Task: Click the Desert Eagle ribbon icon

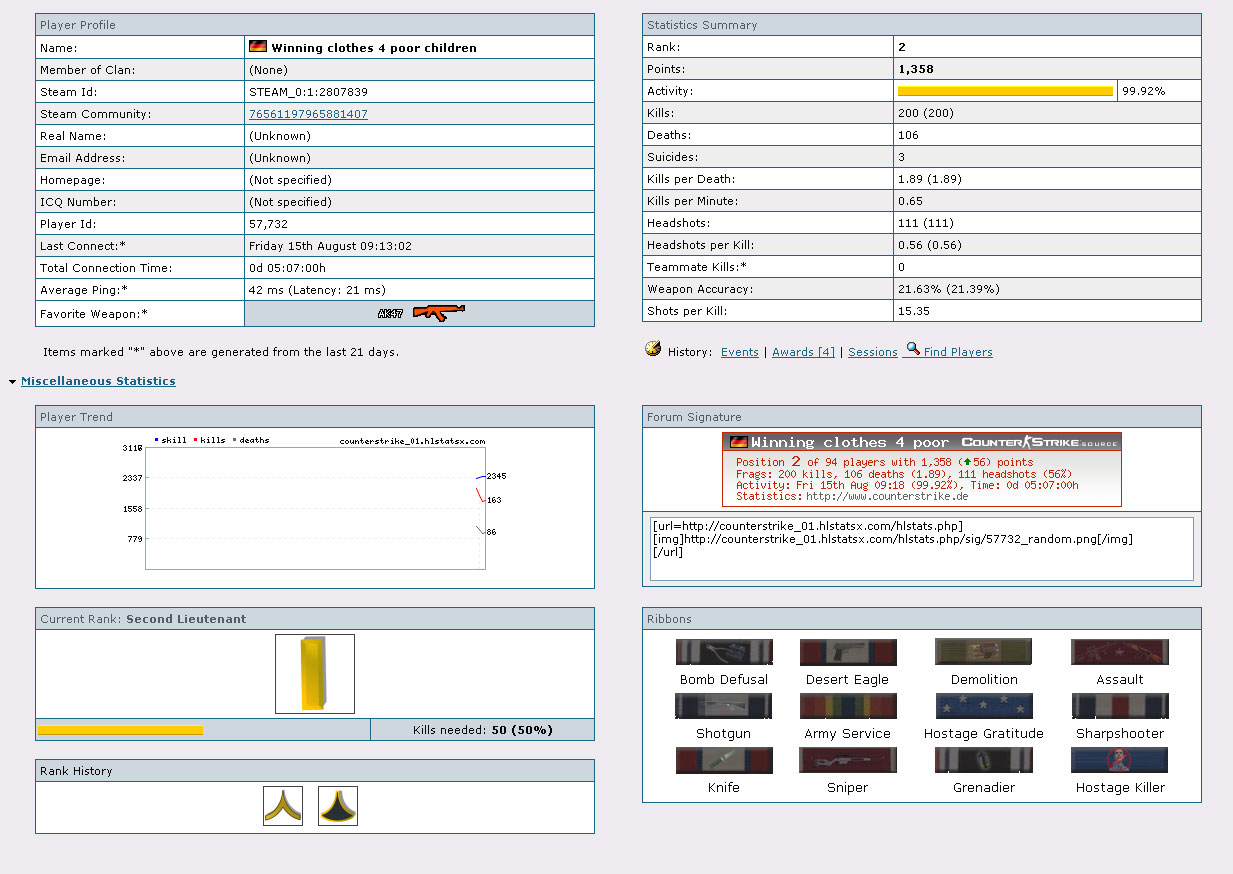Action: coord(848,653)
